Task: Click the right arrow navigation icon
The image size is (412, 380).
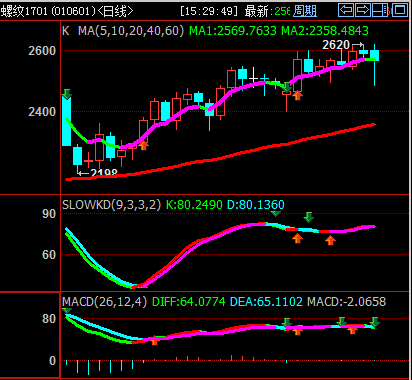Action: [363, 10]
